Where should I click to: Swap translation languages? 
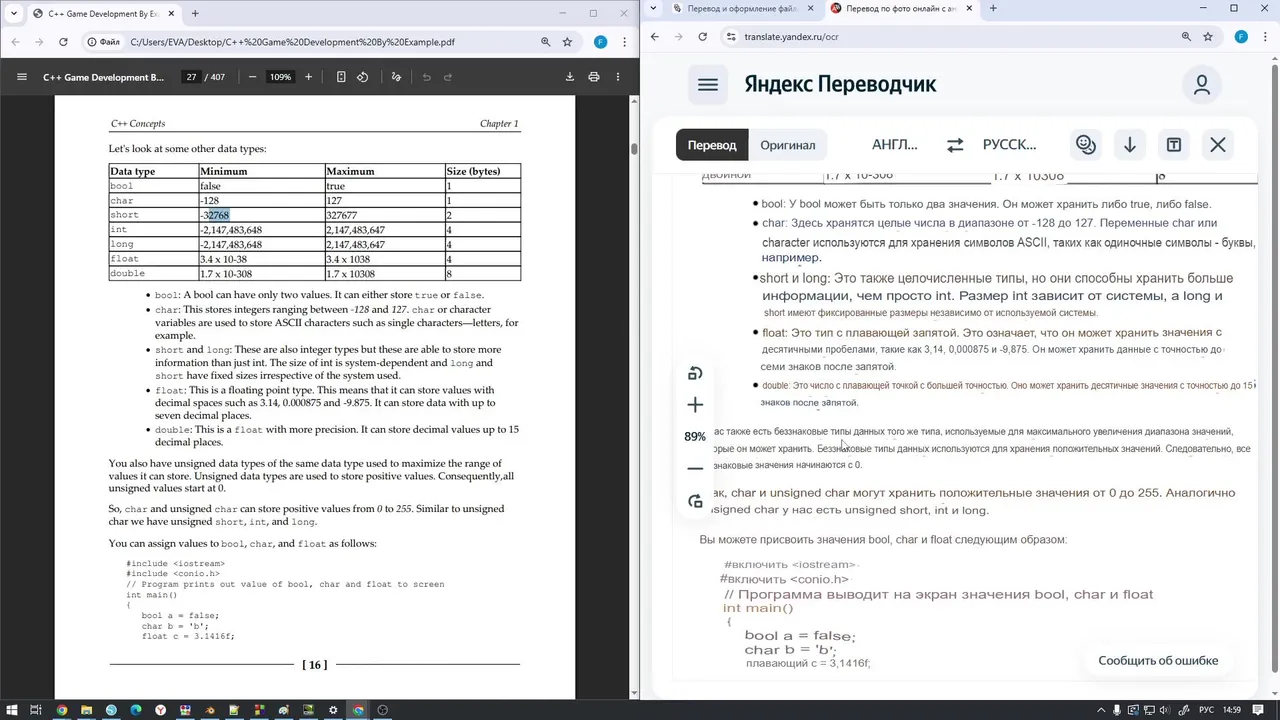pos(955,145)
